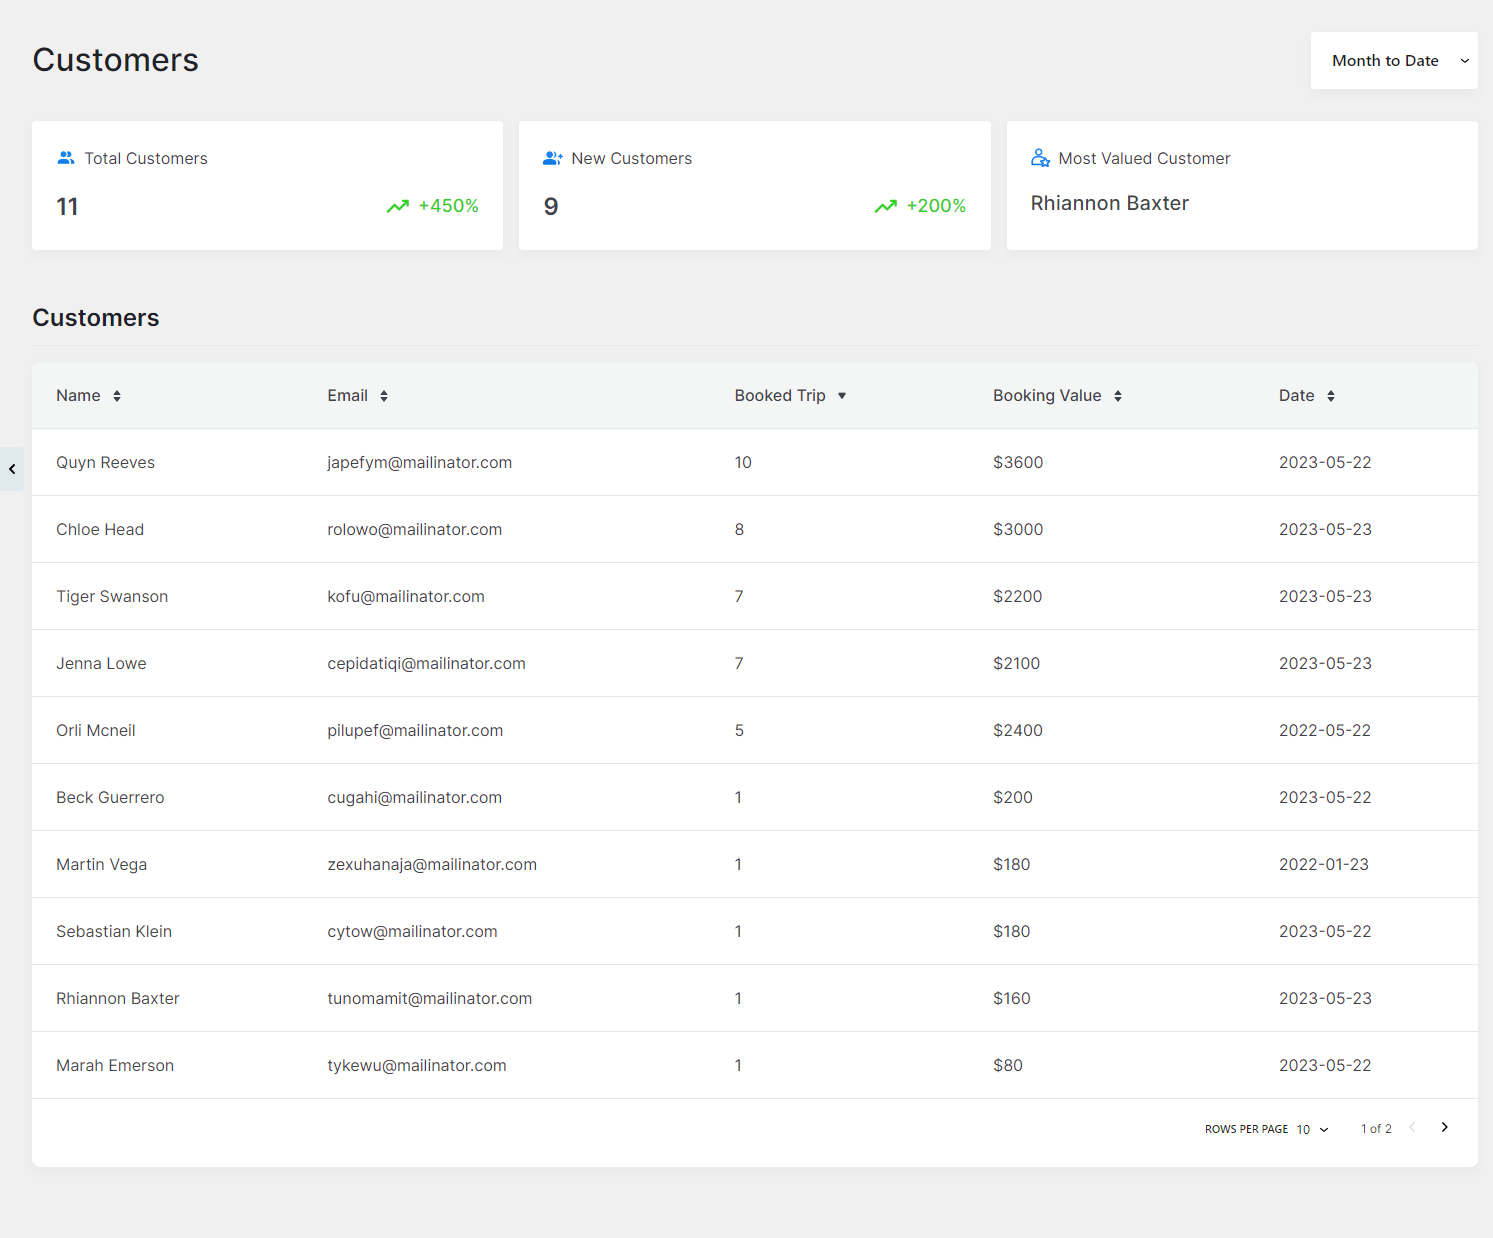The height and width of the screenshot is (1238, 1493).
Task: Open Rhiannon Baxter most valued customer card
Action: pos(1242,186)
